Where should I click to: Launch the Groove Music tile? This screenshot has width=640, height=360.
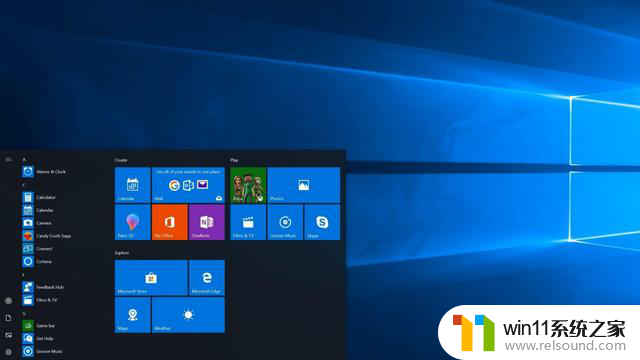pyautogui.click(x=285, y=222)
